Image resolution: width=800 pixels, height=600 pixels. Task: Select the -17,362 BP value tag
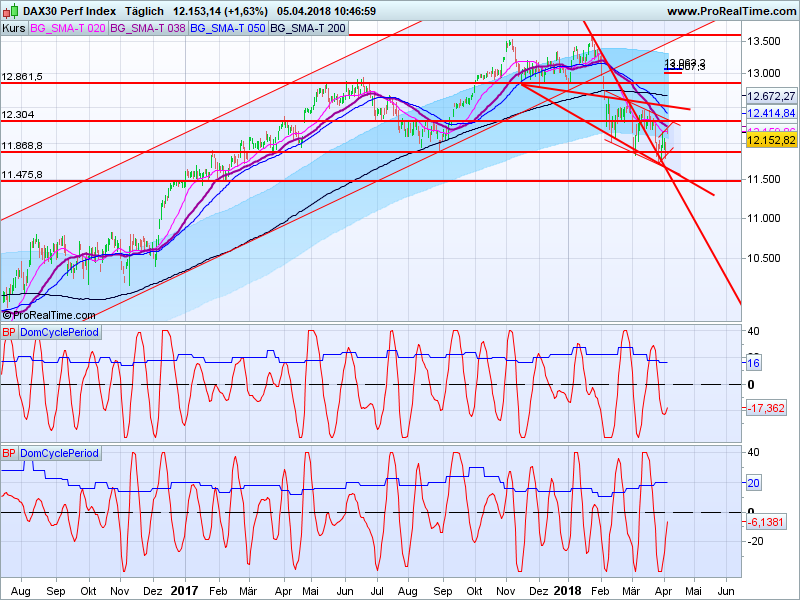click(x=766, y=408)
